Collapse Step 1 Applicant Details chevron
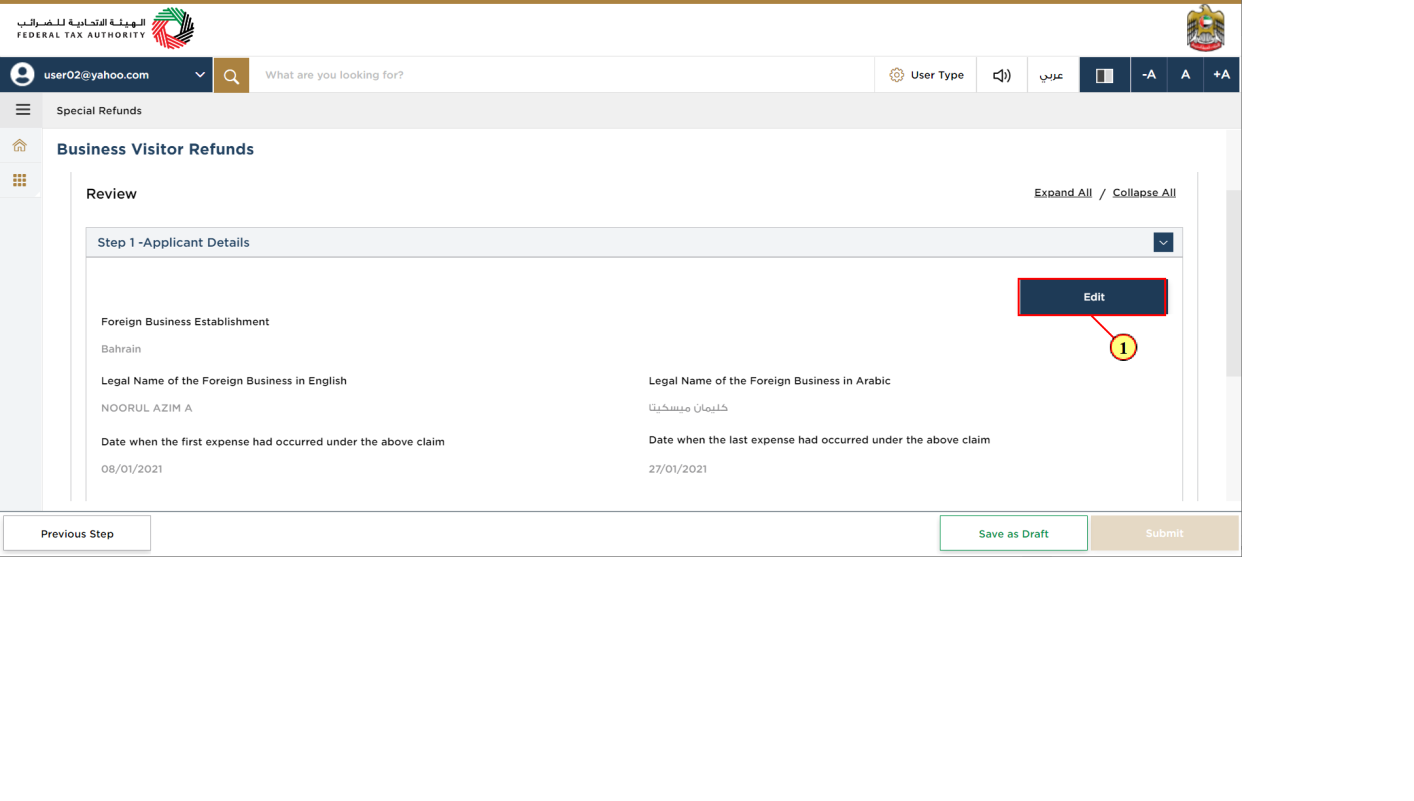Screen dimensions: 1414x801 pos(1162,242)
